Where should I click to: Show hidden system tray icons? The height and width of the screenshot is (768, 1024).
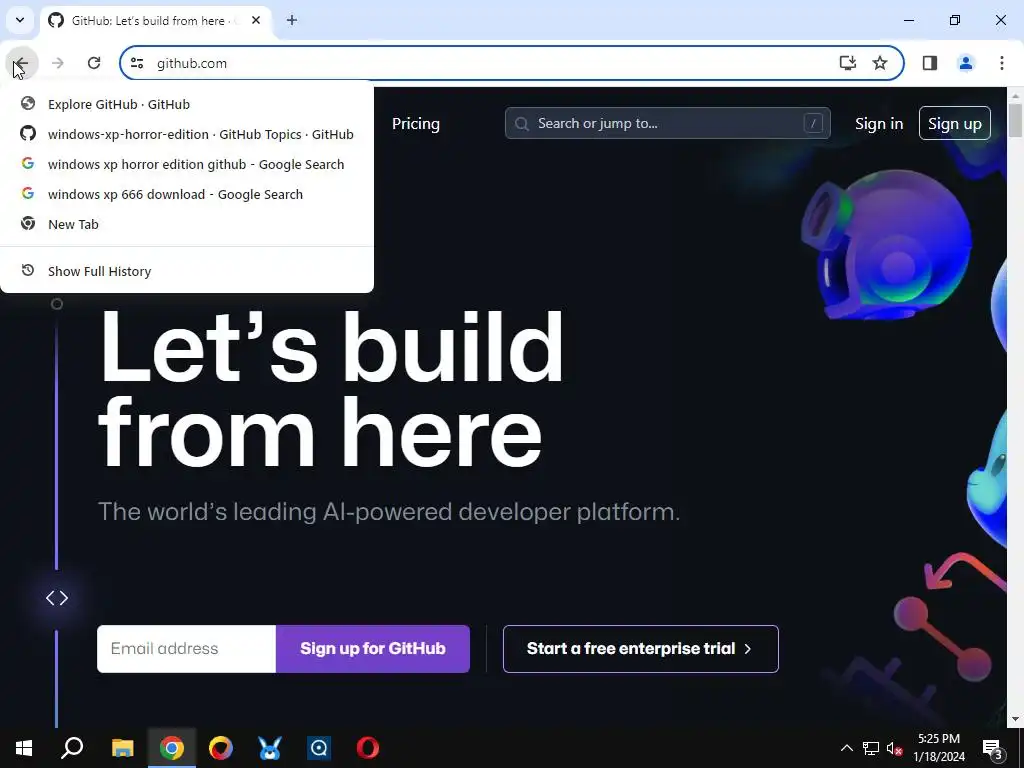(846, 748)
